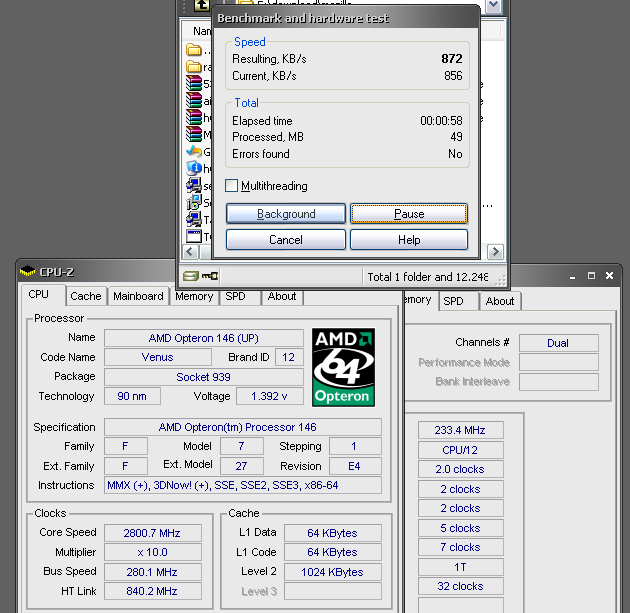Click the Level 2 cache value 1024 KBytes
This screenshot has width=630, height=613.
pyautogui.click(x=333, y=572)
